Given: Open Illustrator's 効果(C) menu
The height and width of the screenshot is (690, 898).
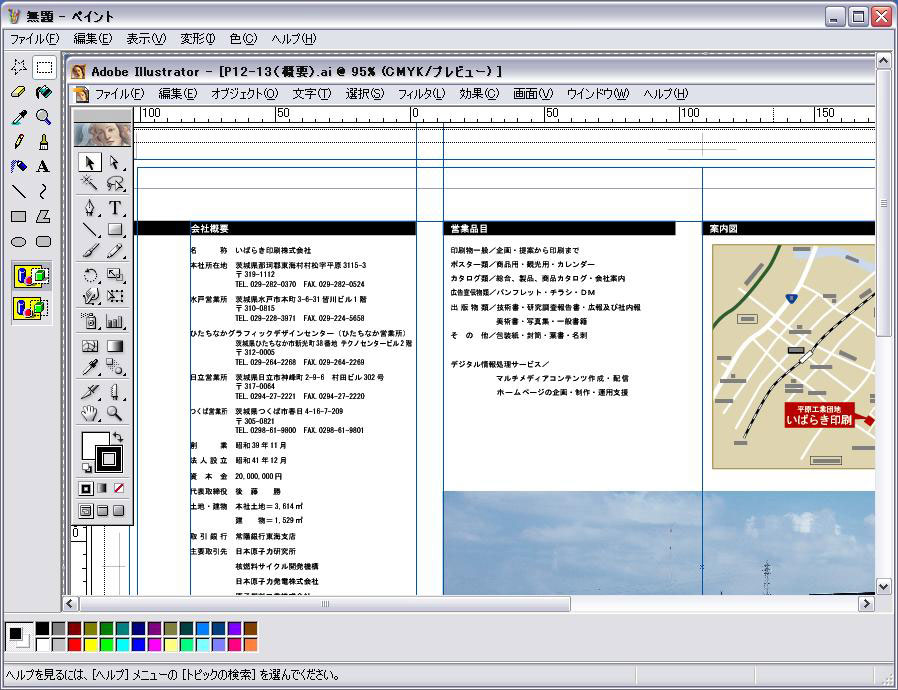Looking at the screenshot, I should [479, 94].
